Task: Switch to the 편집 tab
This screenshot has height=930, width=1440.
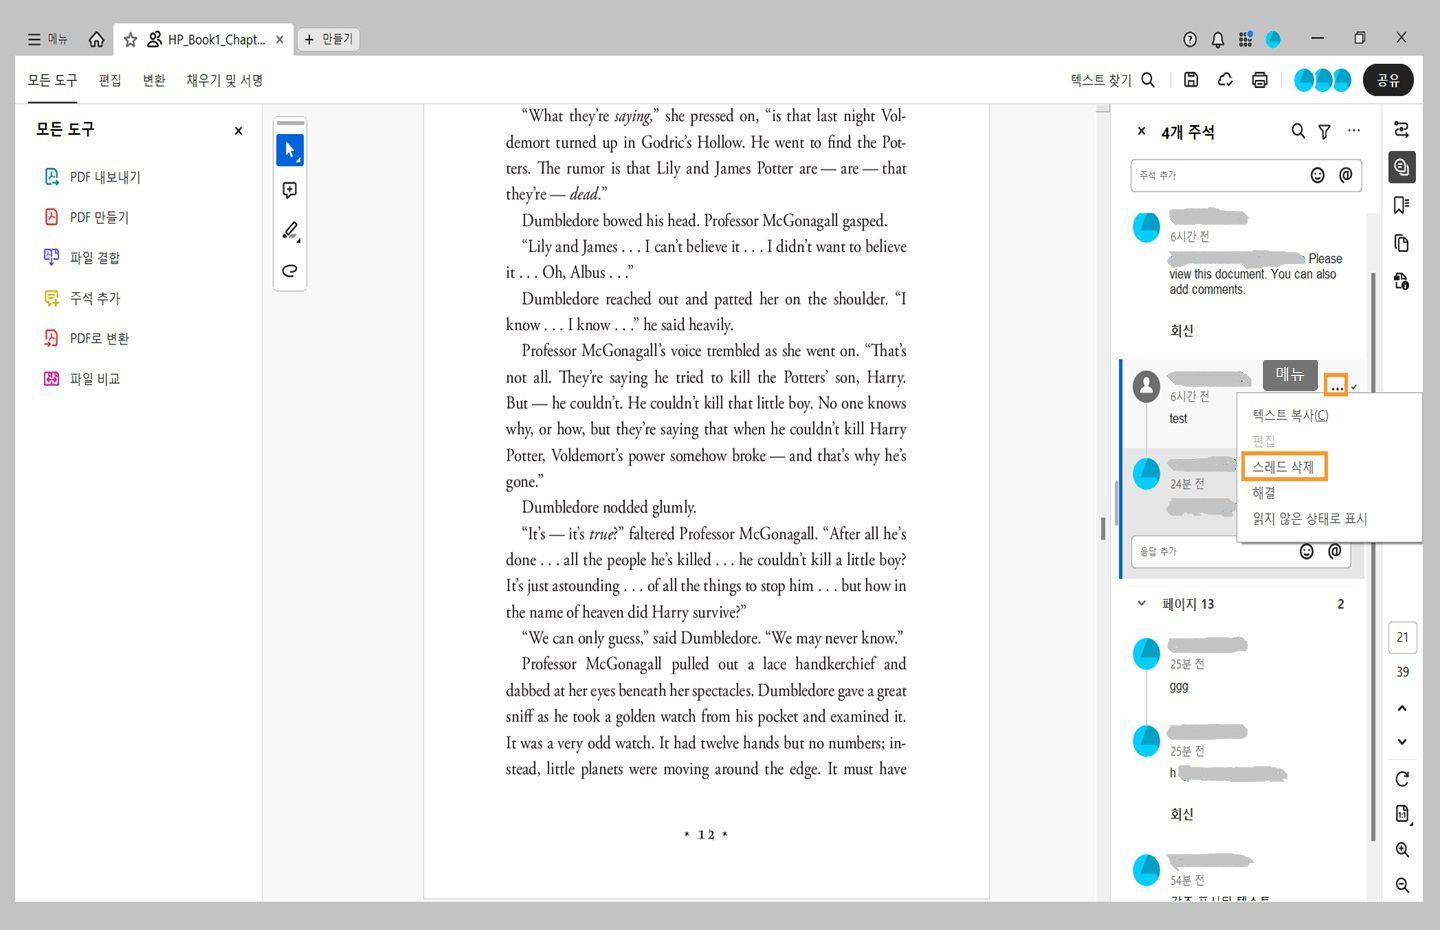Action: pos(110,80)
